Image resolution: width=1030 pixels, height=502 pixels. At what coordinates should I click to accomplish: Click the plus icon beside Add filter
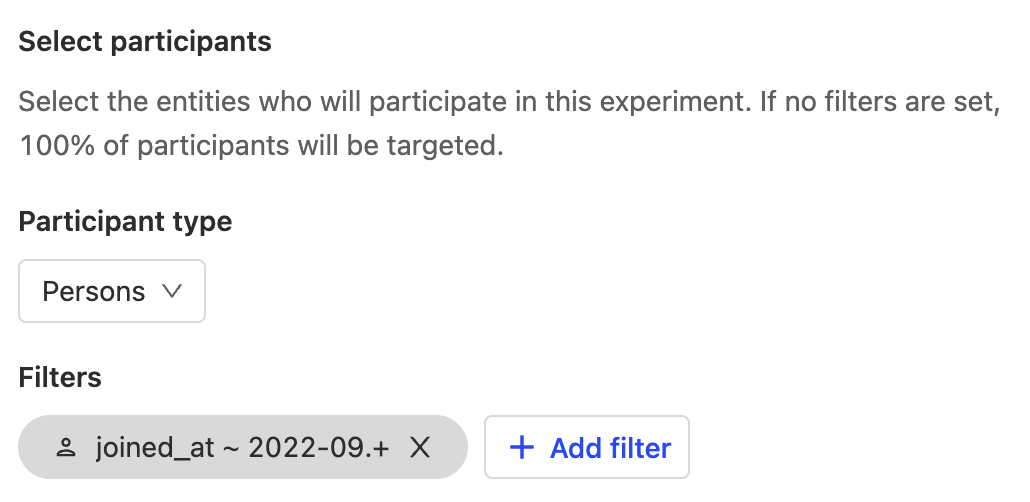(522, 448)
